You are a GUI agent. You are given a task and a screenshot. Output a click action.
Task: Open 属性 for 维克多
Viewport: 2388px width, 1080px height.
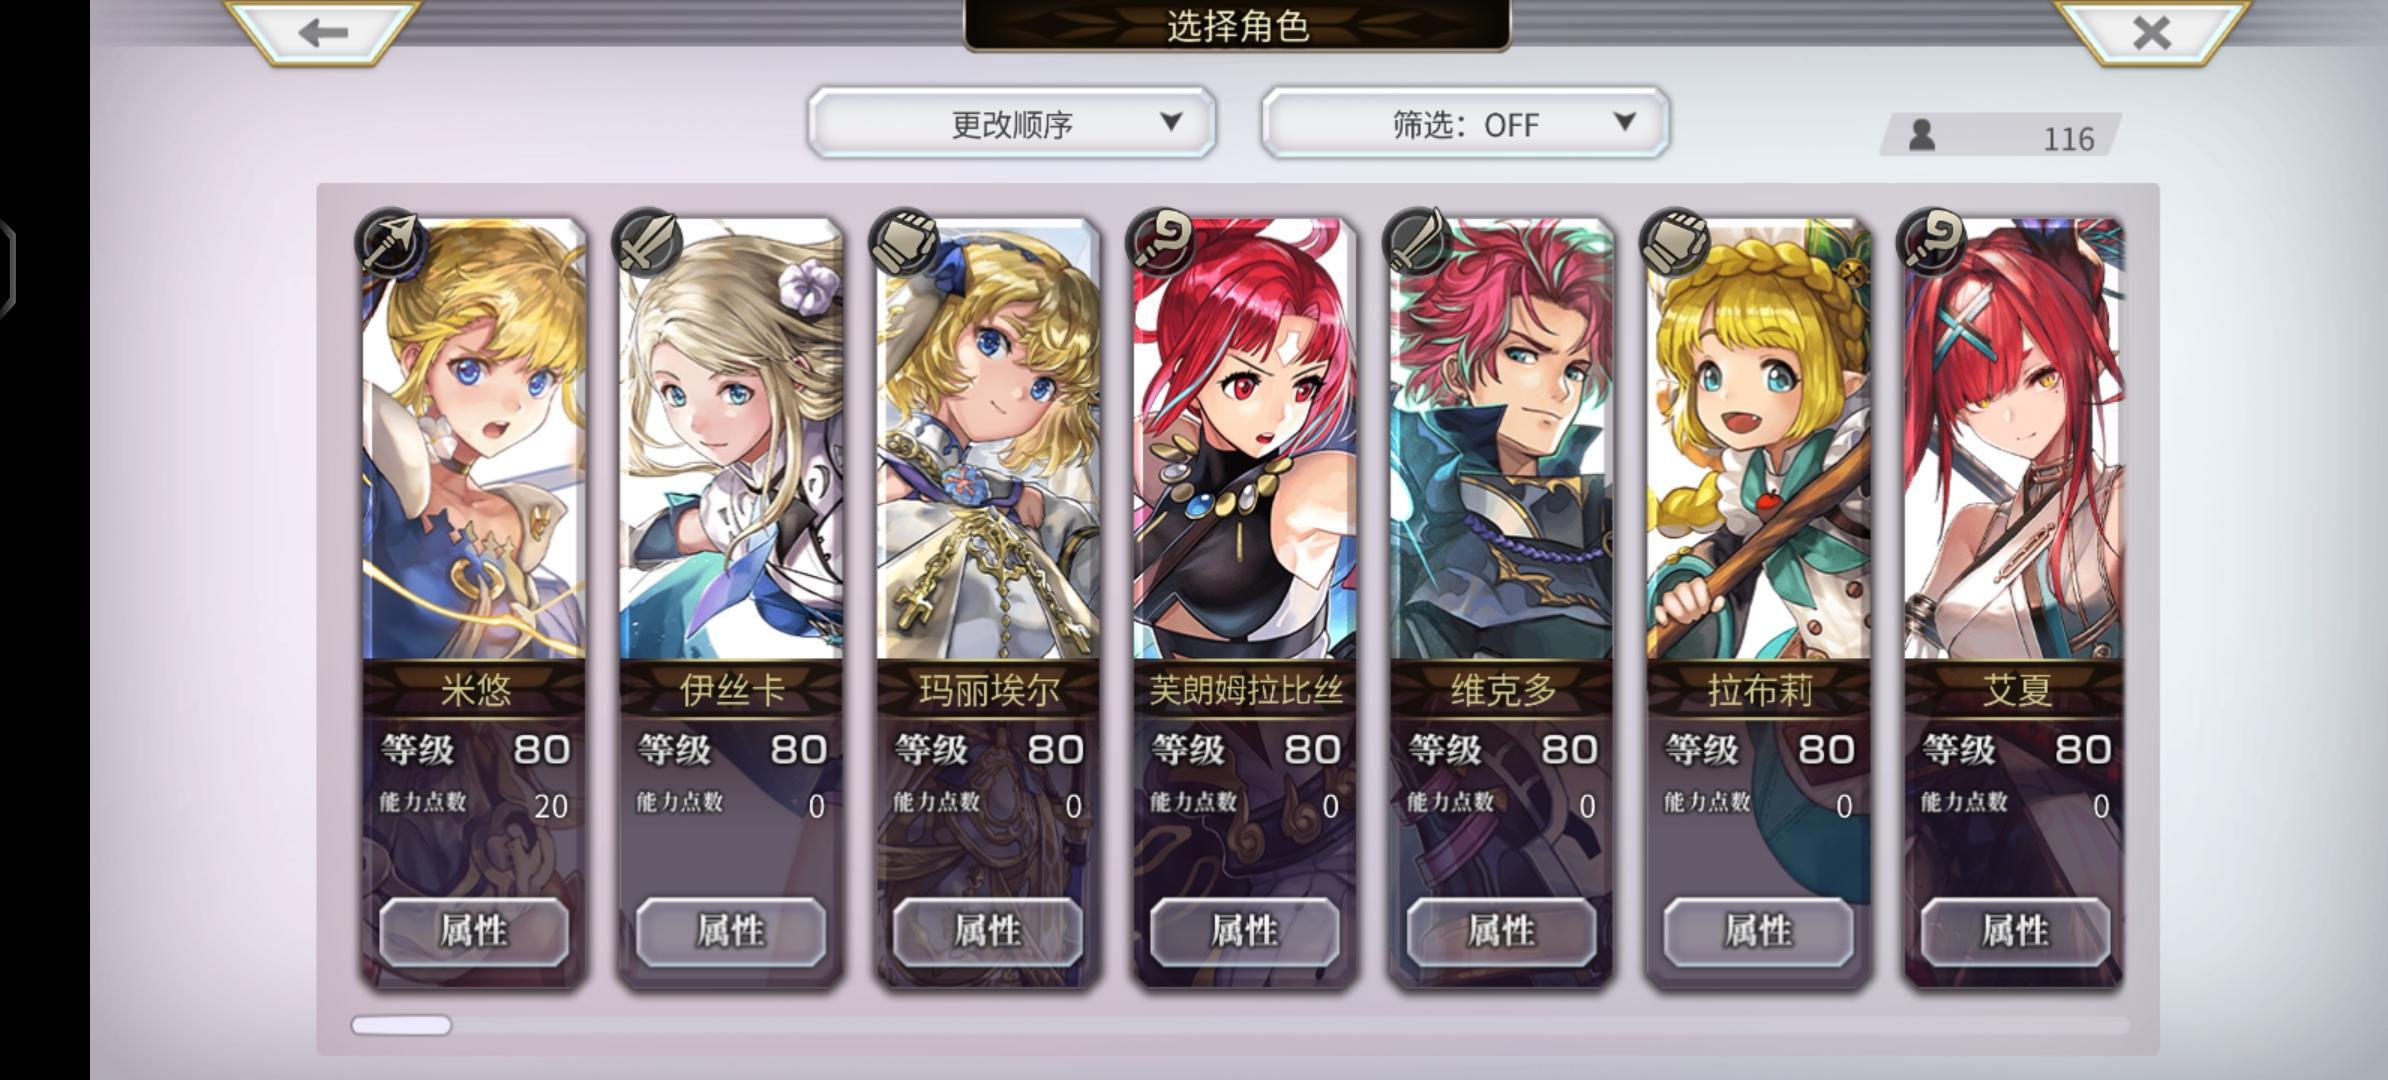click(x=1501, y=931)
